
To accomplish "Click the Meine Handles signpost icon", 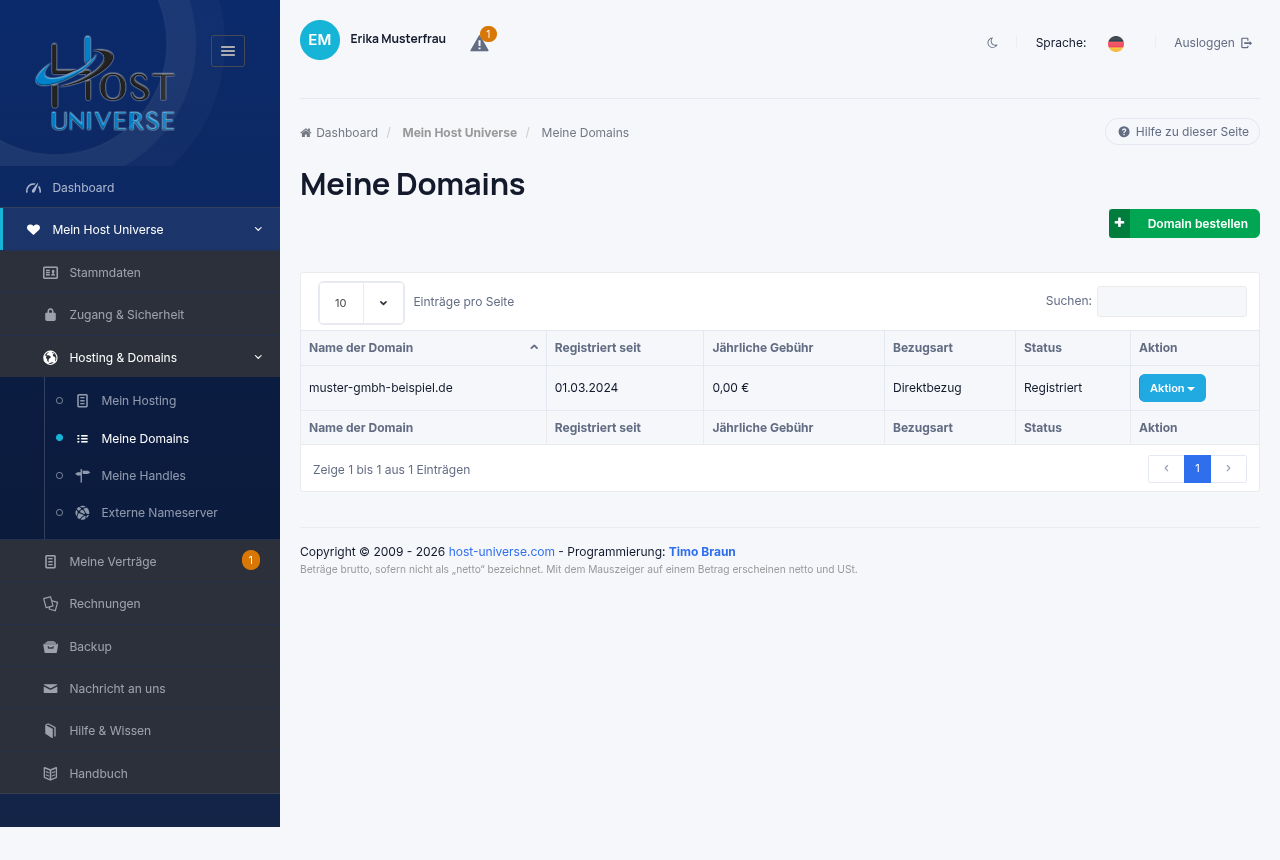I will [83, 476].
